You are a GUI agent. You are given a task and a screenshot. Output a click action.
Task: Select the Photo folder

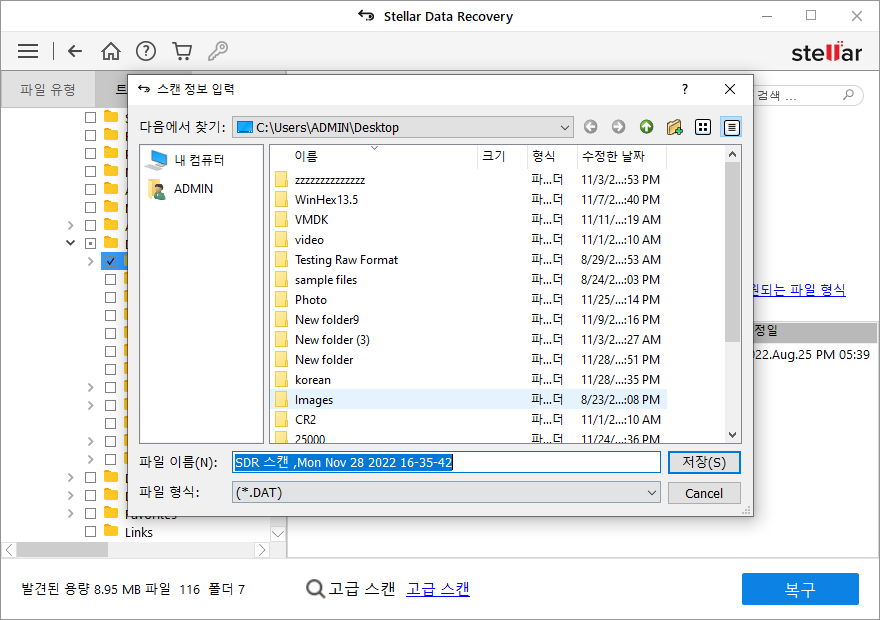point(310,300)
